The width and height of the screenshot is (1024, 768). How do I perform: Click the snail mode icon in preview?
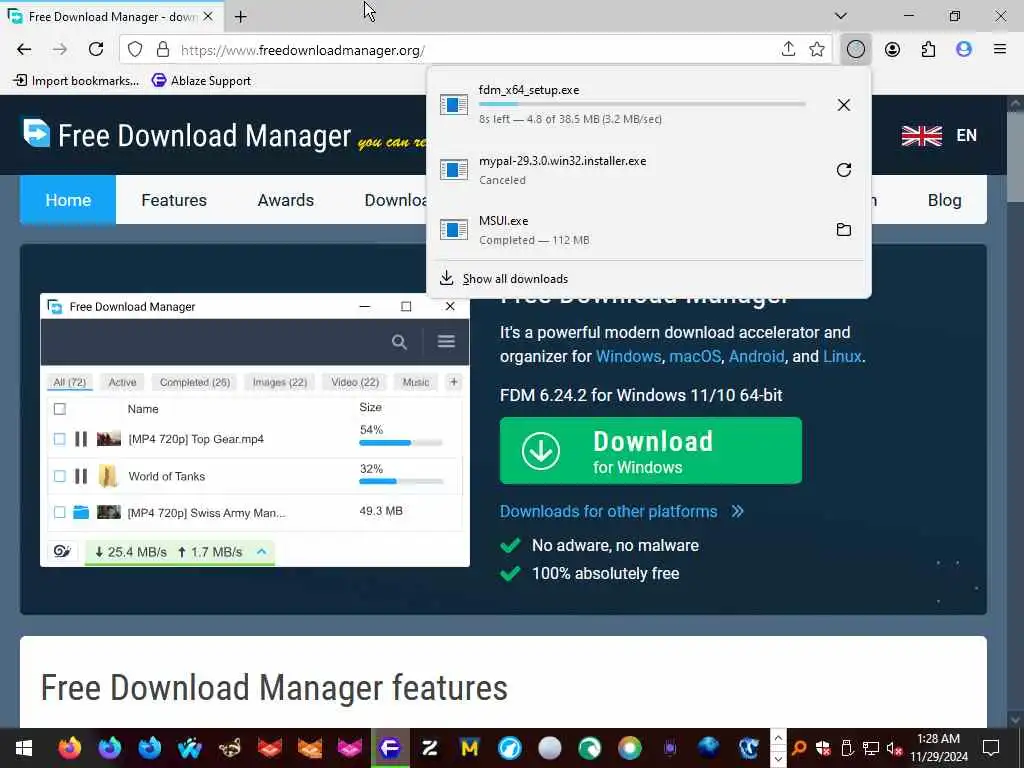[x=63, y=552]
